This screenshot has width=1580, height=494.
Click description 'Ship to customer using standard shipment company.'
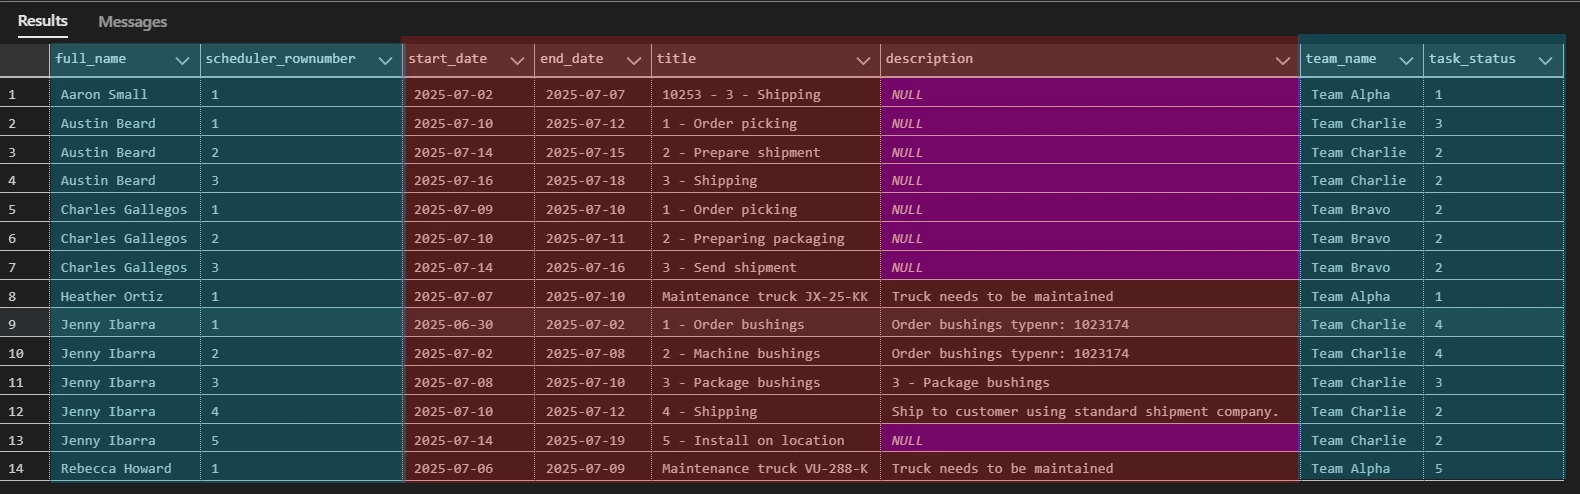click(x=1090, y=411)
